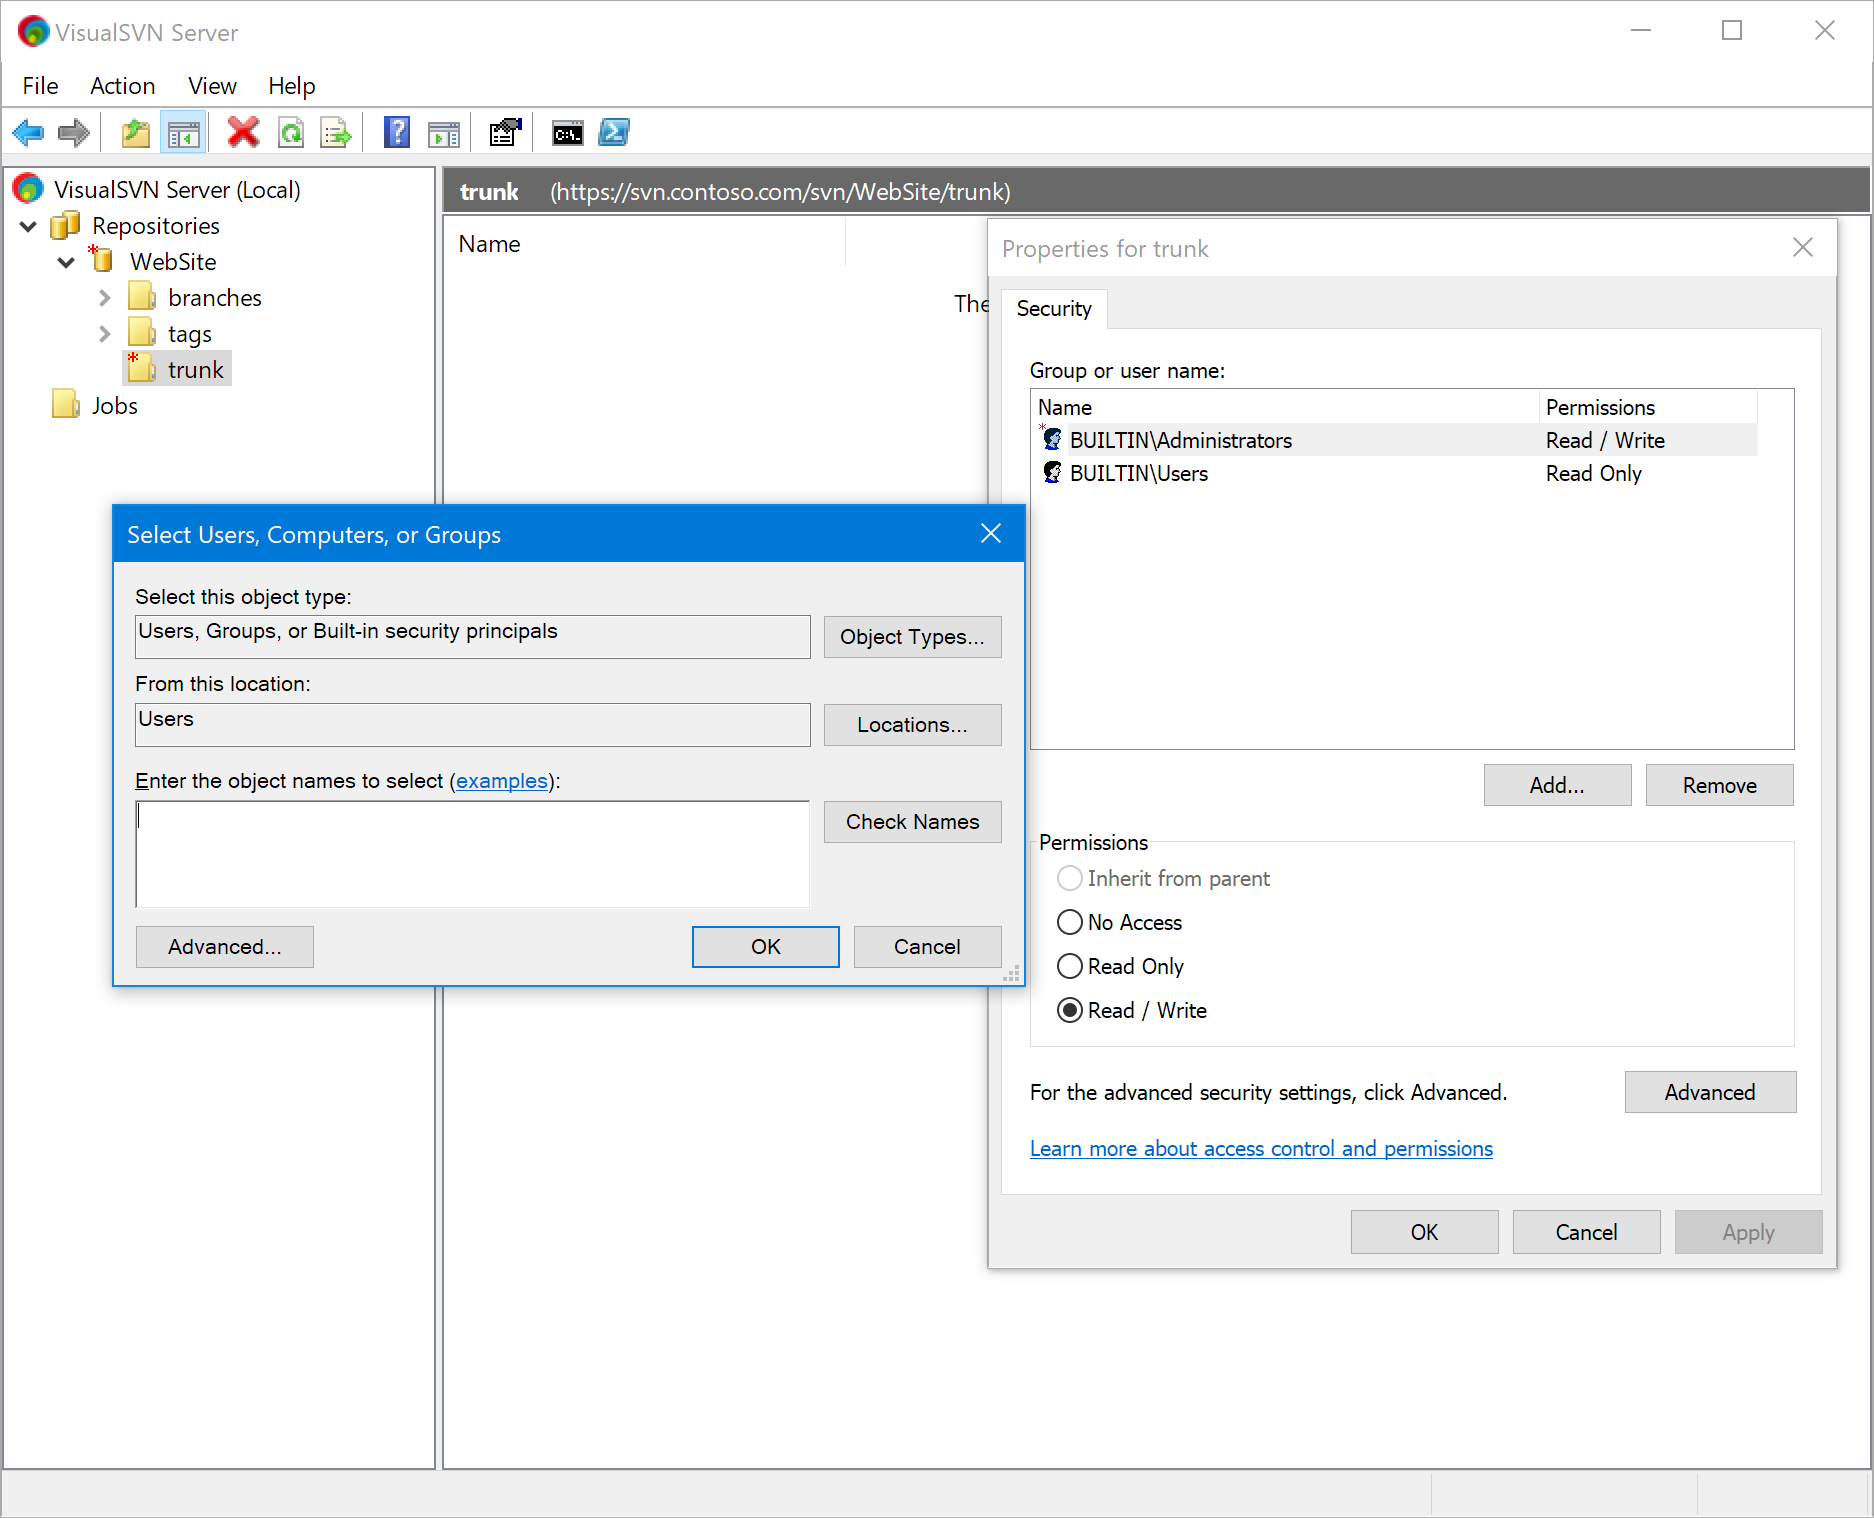The height and width of the screenshot is (1518, 1874).
Task: Click the Up One Level folder icon
Action: (135, 133)
